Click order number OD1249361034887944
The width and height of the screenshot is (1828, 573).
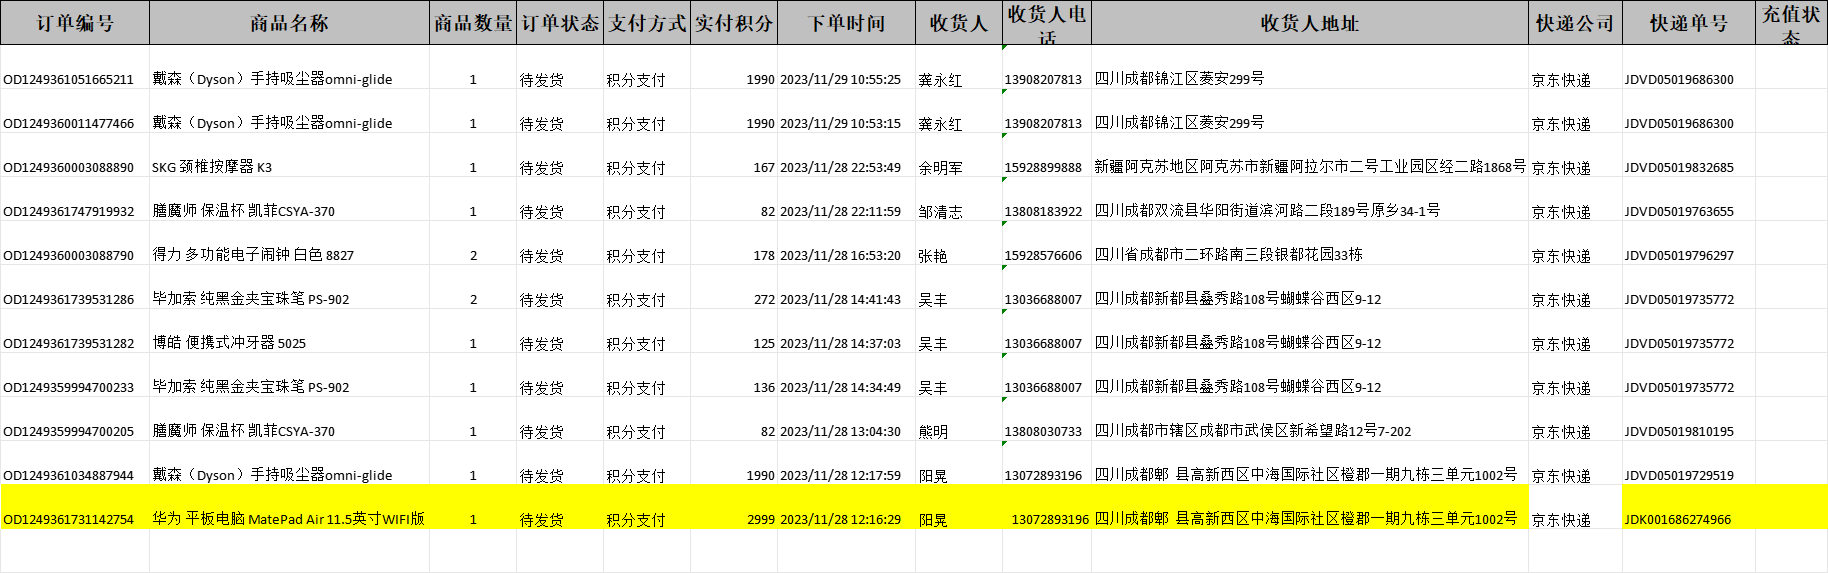(68, 476)
